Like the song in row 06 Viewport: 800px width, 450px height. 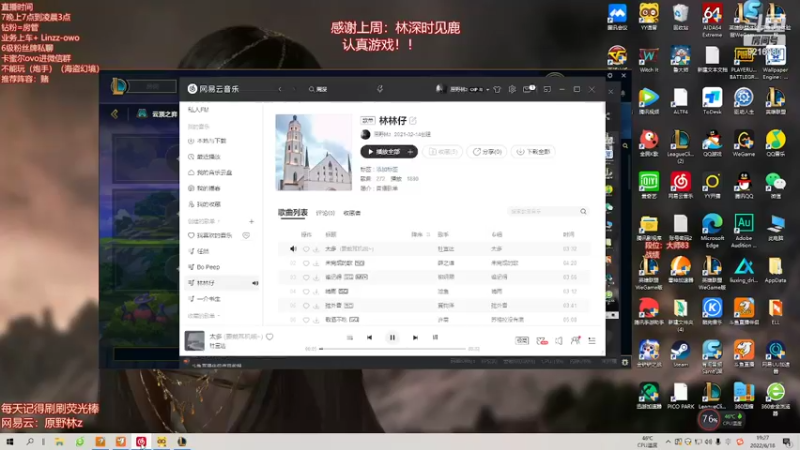click(306, 320)
